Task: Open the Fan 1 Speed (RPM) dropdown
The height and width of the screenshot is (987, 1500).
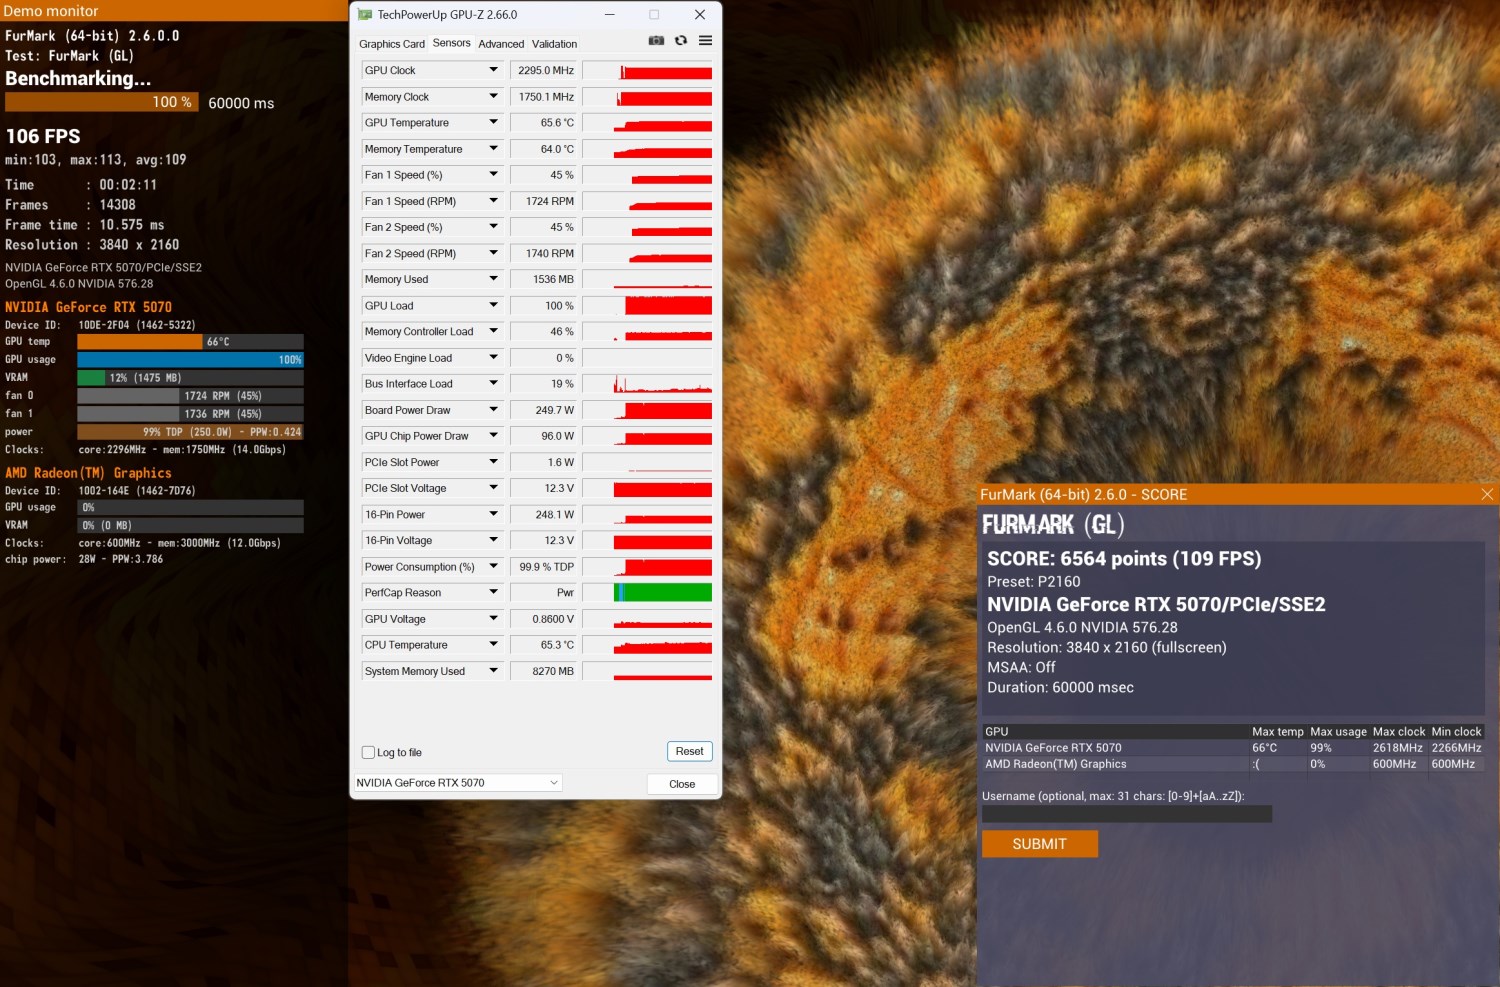Action: tap(493, 201)
